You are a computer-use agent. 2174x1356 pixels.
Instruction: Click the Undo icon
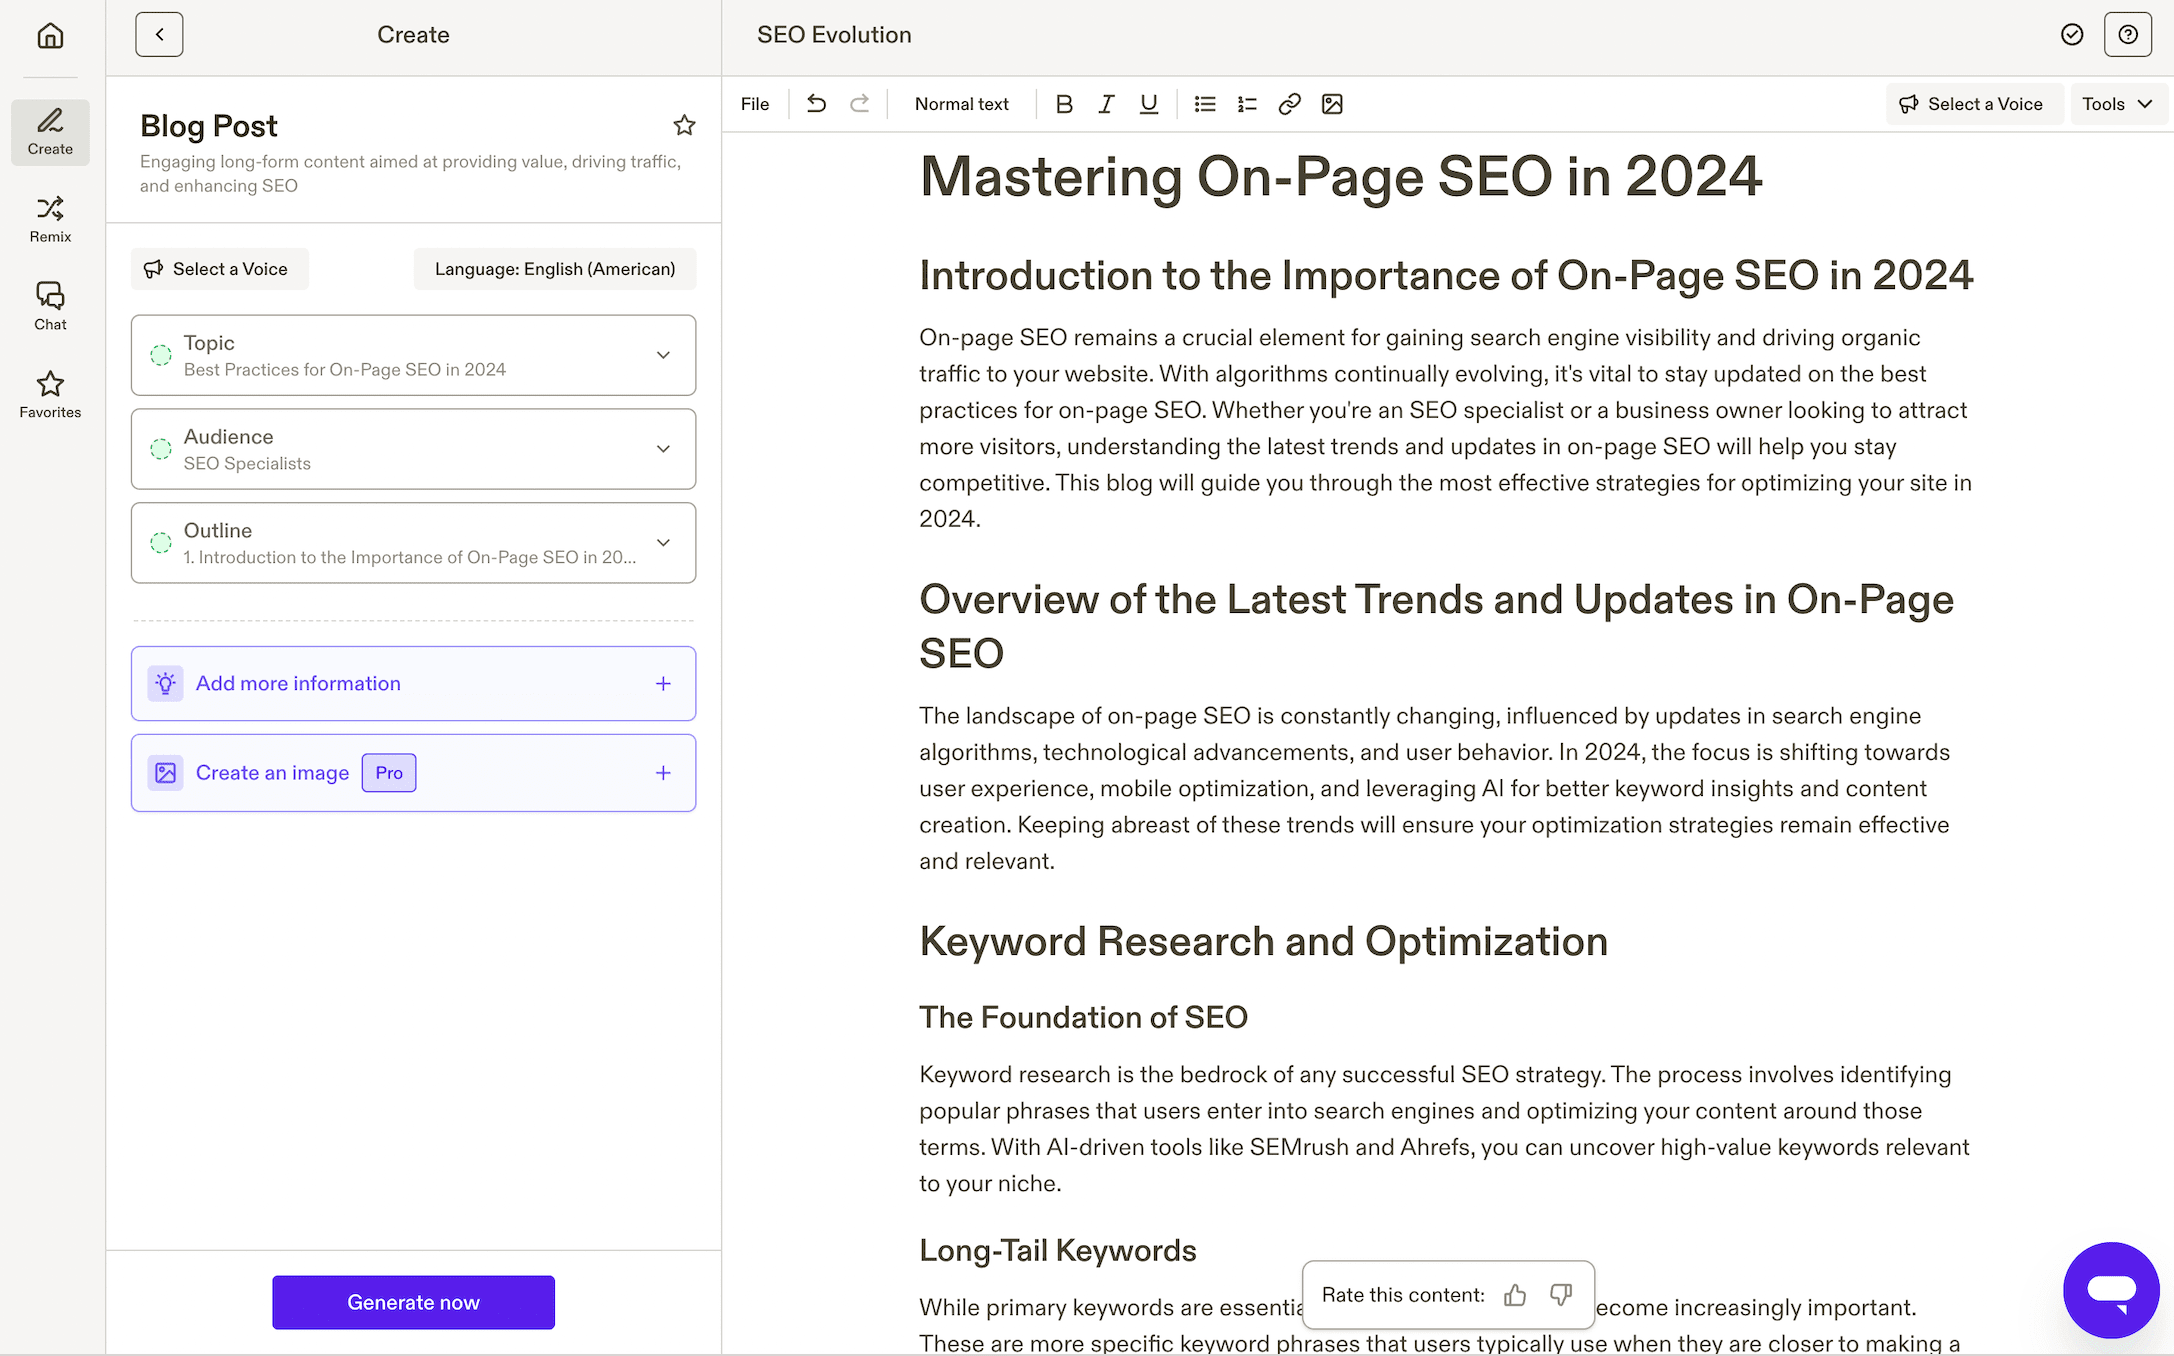[815, 103]
